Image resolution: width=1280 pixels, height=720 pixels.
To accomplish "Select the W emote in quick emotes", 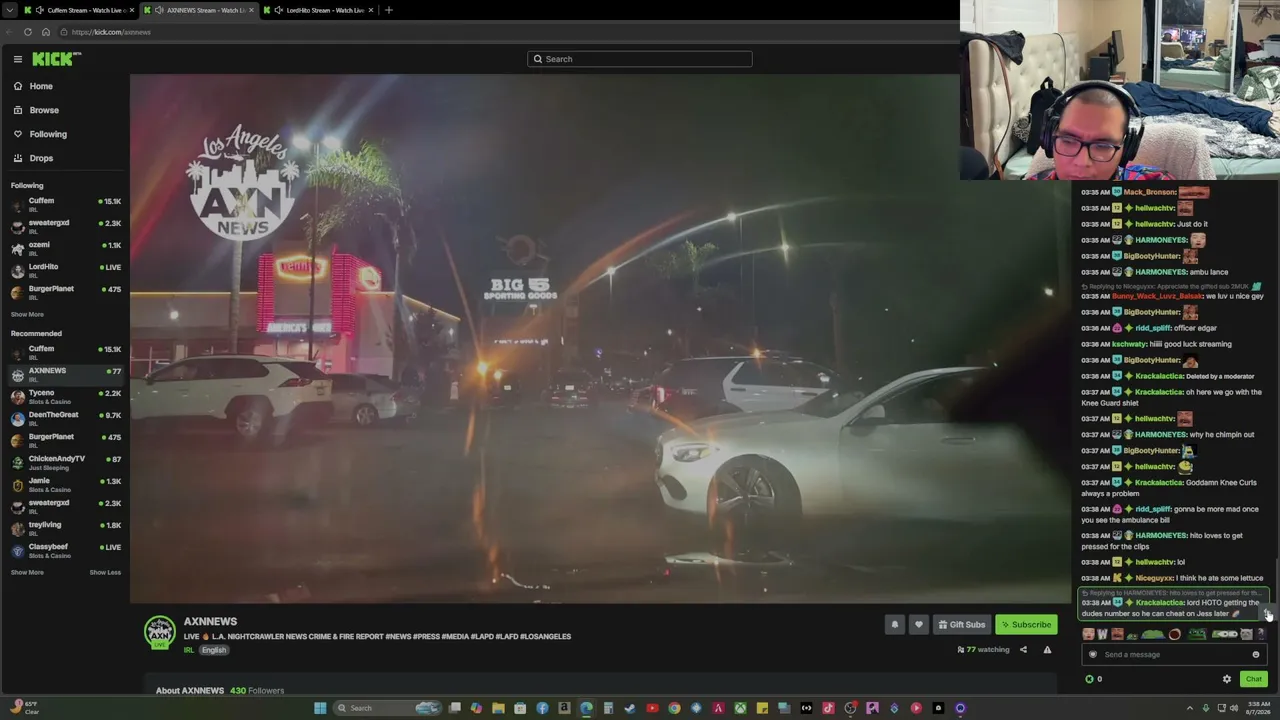I will 1102,634.
